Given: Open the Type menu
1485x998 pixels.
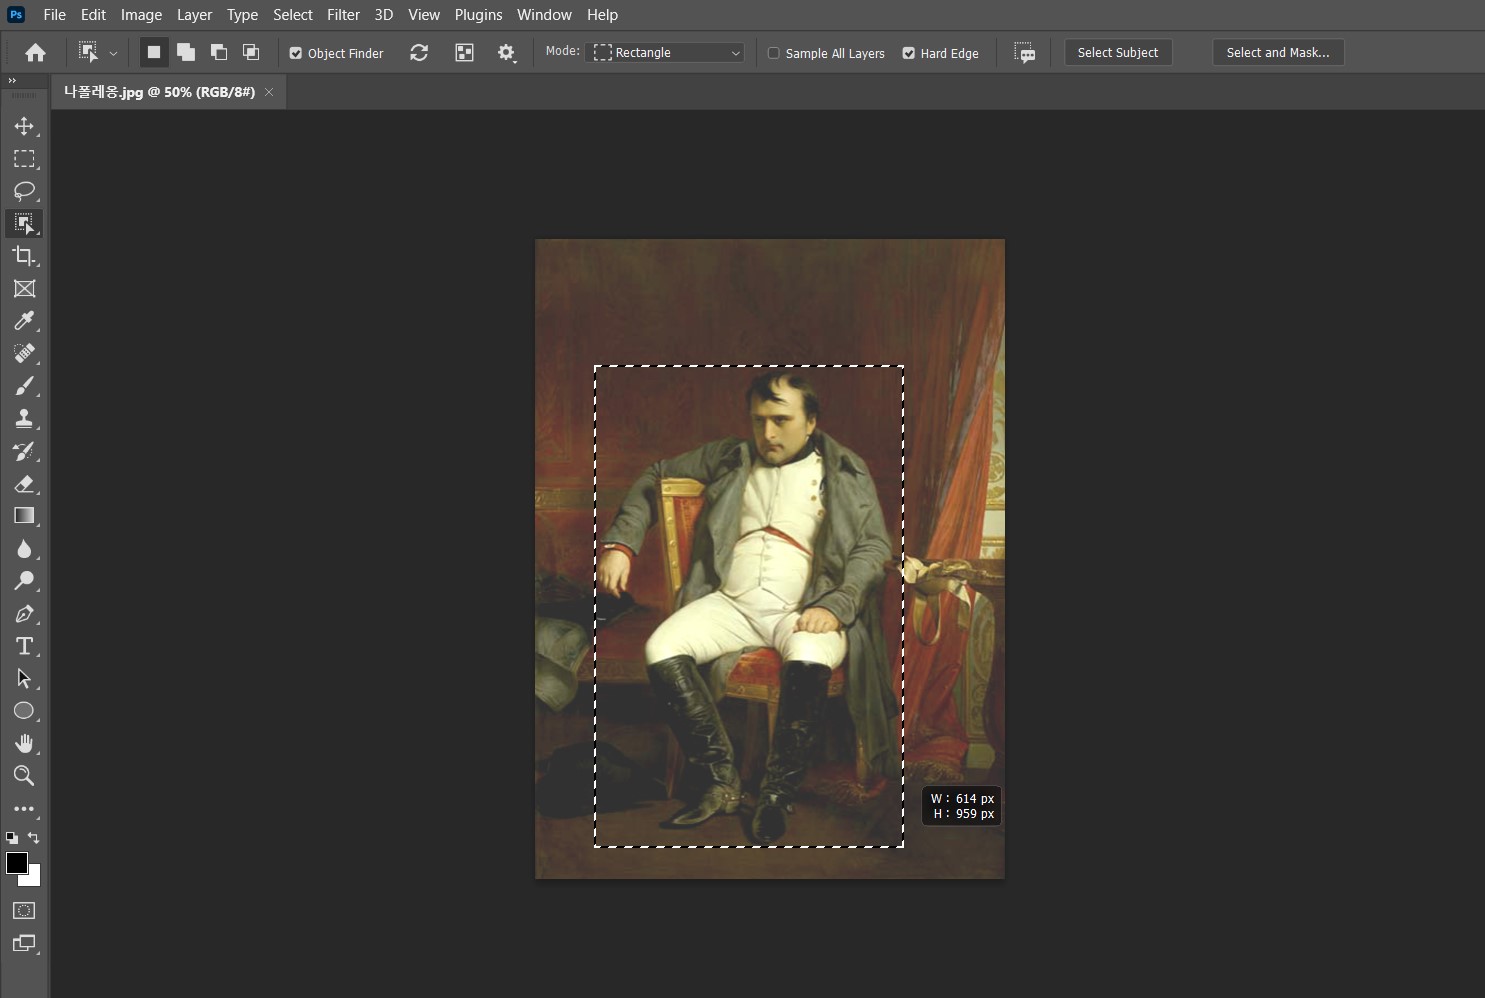Looking at the screenshot, I should click(x=242, y=15).
